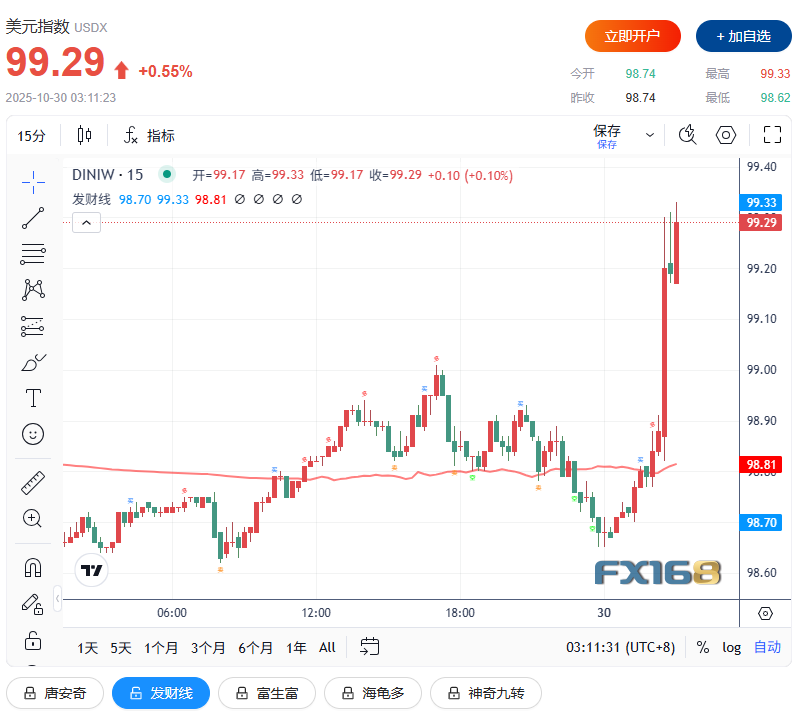Select the XABCD pattern tool
The image size is (800, 718).
coord(33,289)
